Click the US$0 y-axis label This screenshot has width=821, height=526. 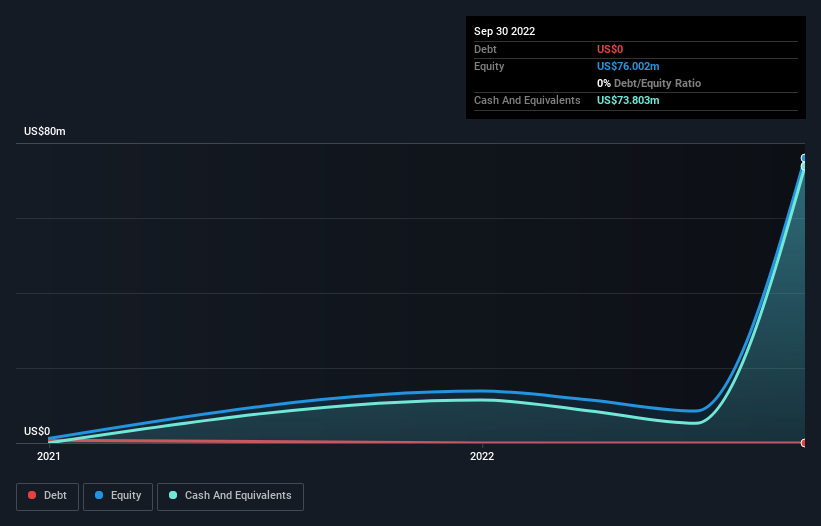click(37, 431)
